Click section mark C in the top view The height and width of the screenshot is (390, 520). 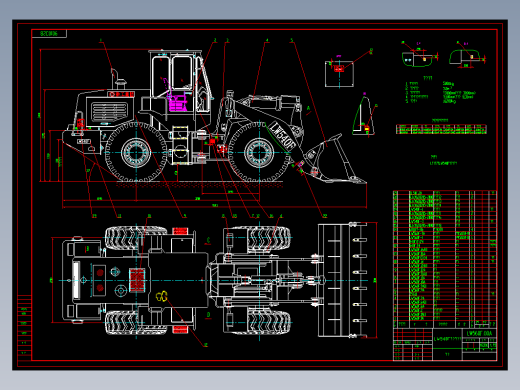click(208, 240)
